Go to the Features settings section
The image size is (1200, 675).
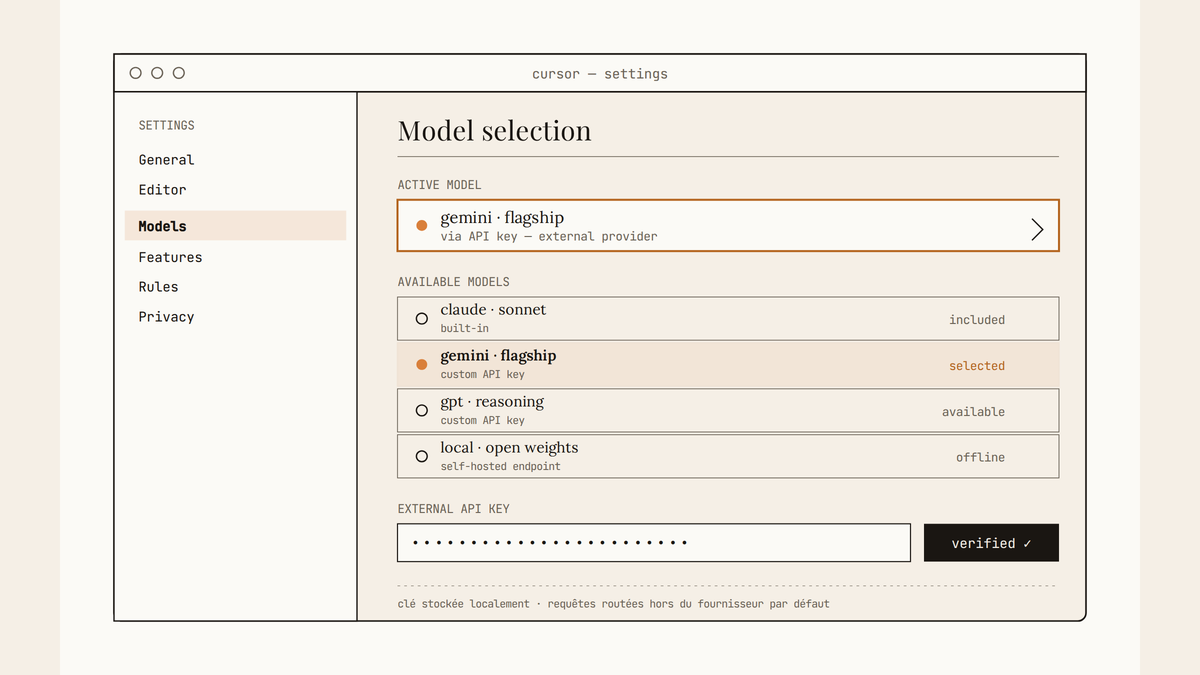[x=170, y=257]
